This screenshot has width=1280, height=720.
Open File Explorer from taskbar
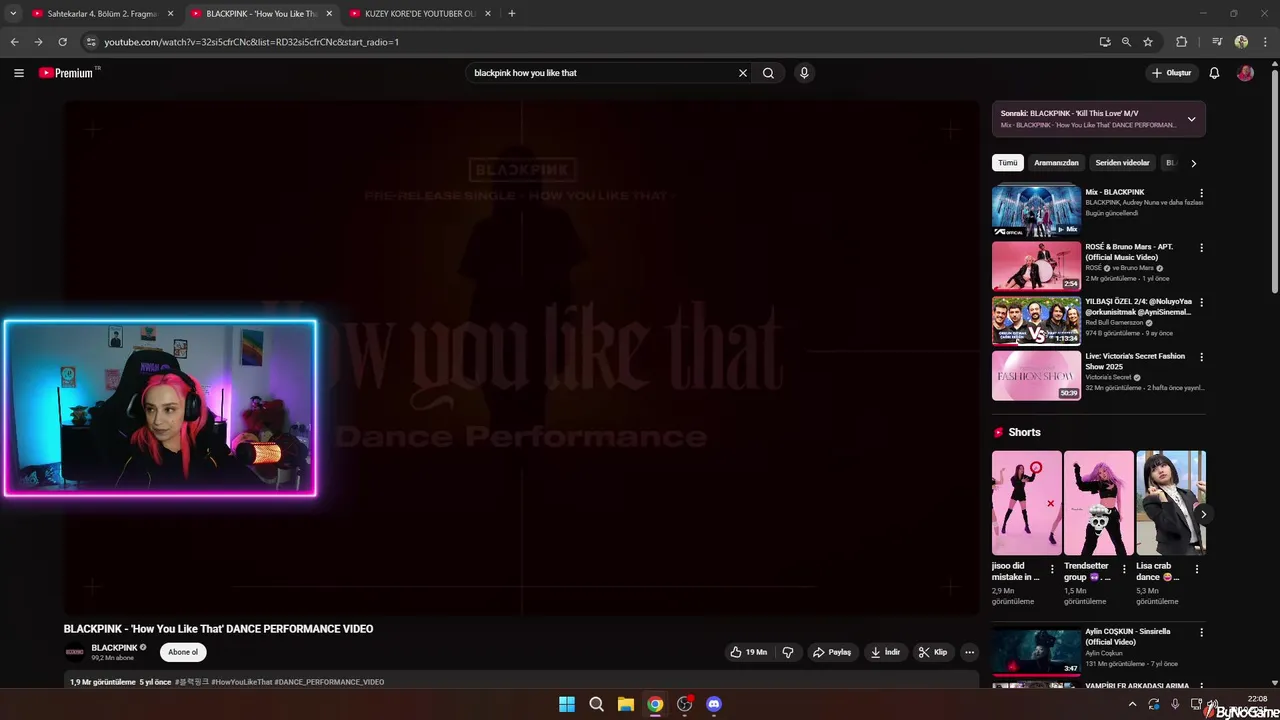coord(625,704)
